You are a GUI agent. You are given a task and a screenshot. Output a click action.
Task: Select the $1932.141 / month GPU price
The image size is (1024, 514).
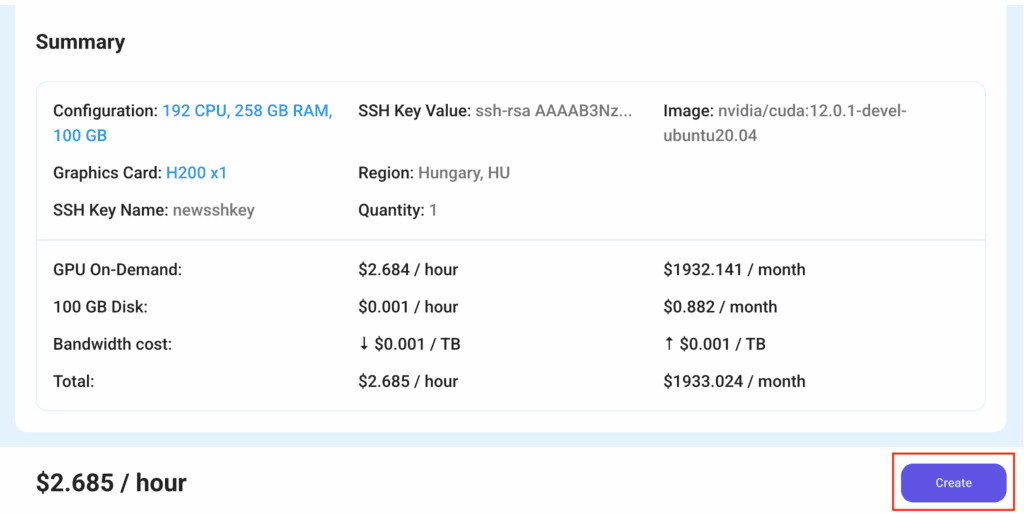pyautogui.click(x=734, y=269)
